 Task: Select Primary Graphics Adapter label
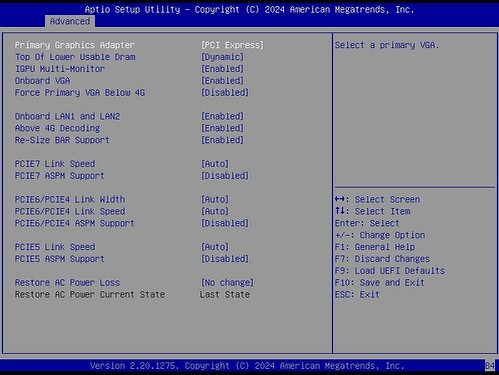[x=75, y=45]
